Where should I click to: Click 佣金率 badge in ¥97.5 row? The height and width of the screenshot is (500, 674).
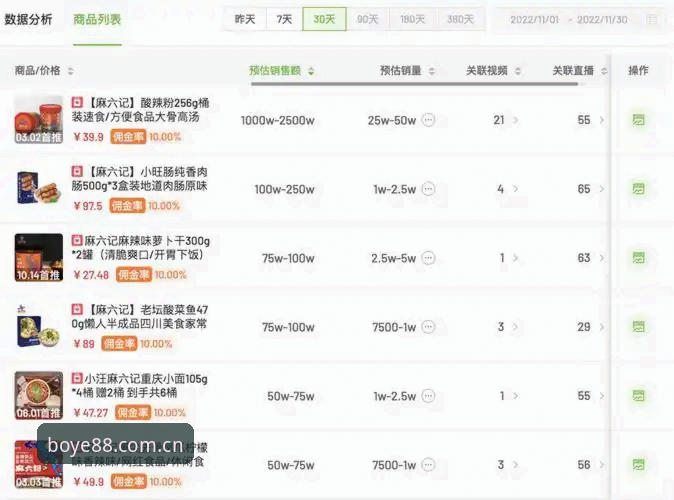pos(127,206)
